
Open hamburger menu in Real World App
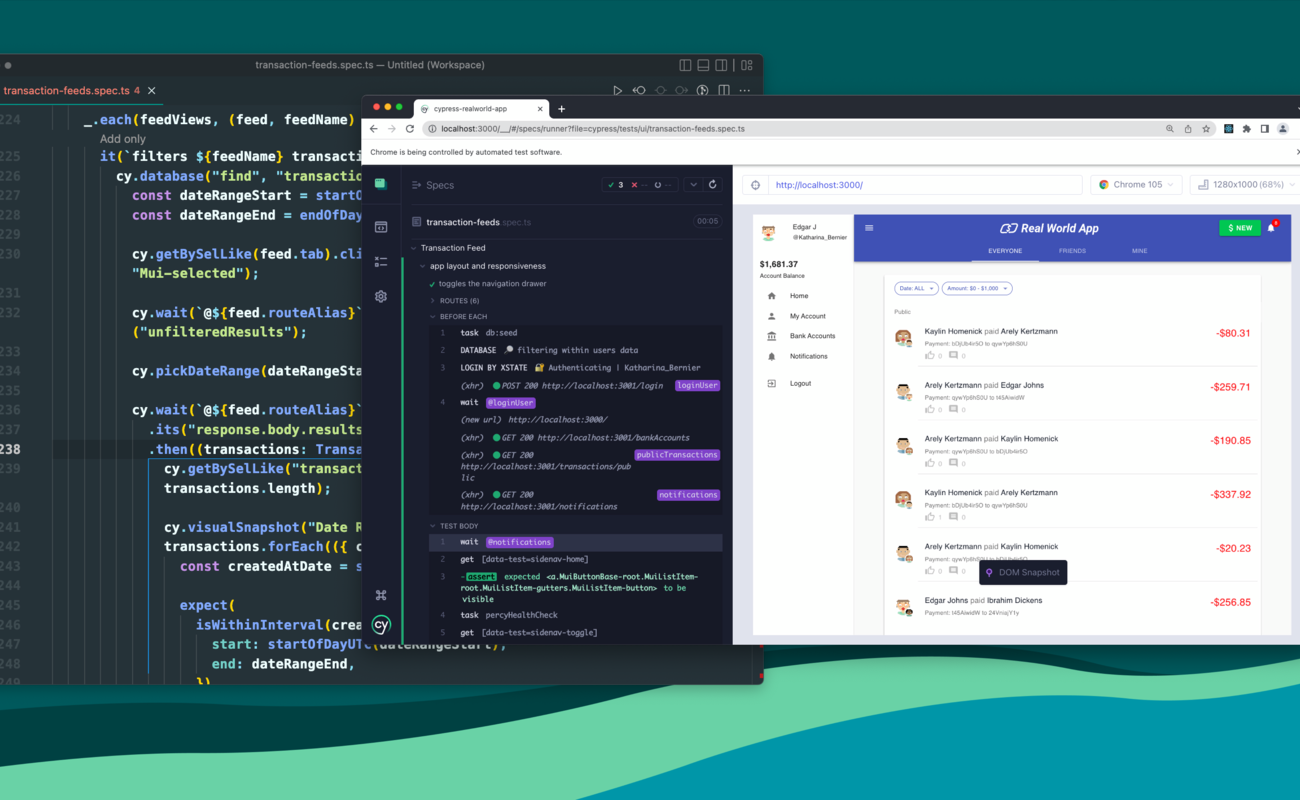click(869, 228)
